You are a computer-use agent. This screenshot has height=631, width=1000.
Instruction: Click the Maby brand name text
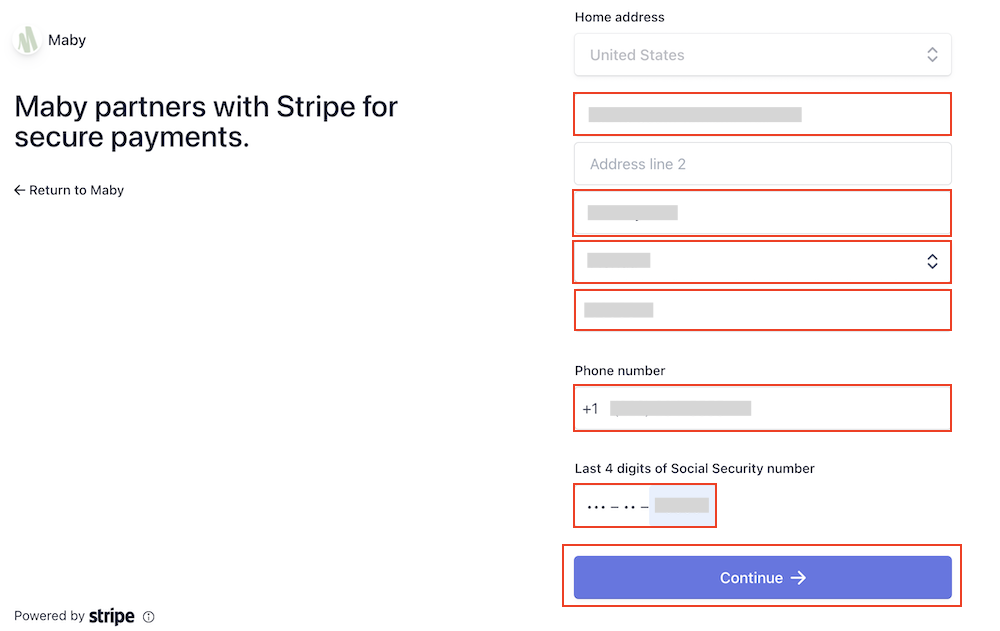click(67, 40)
